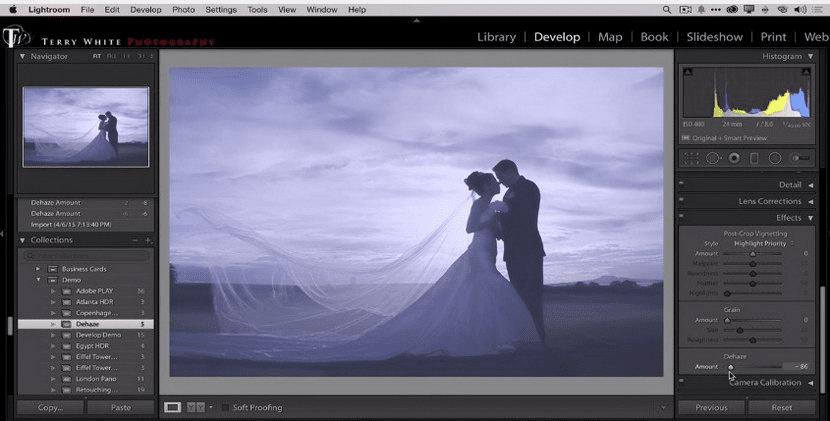This screenshot has height=421, width=830.
Task: Enable the Soft Proofing checkbox
Action: pyautogui.click(x=225, y=407)
